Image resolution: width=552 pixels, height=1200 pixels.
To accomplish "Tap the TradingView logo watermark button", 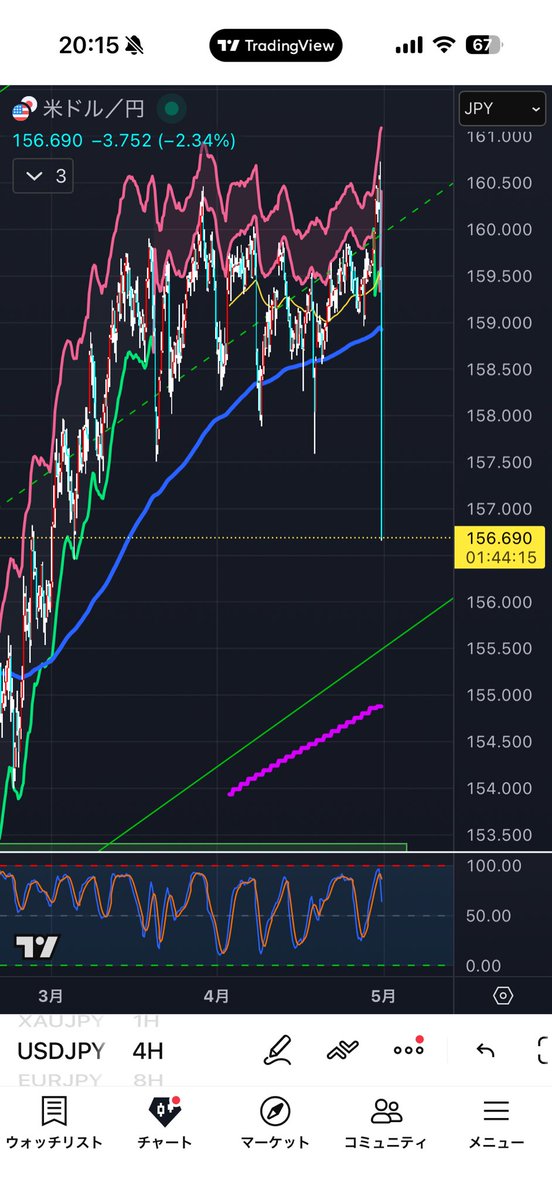I will pyautogui.click(x=37, y=945).
